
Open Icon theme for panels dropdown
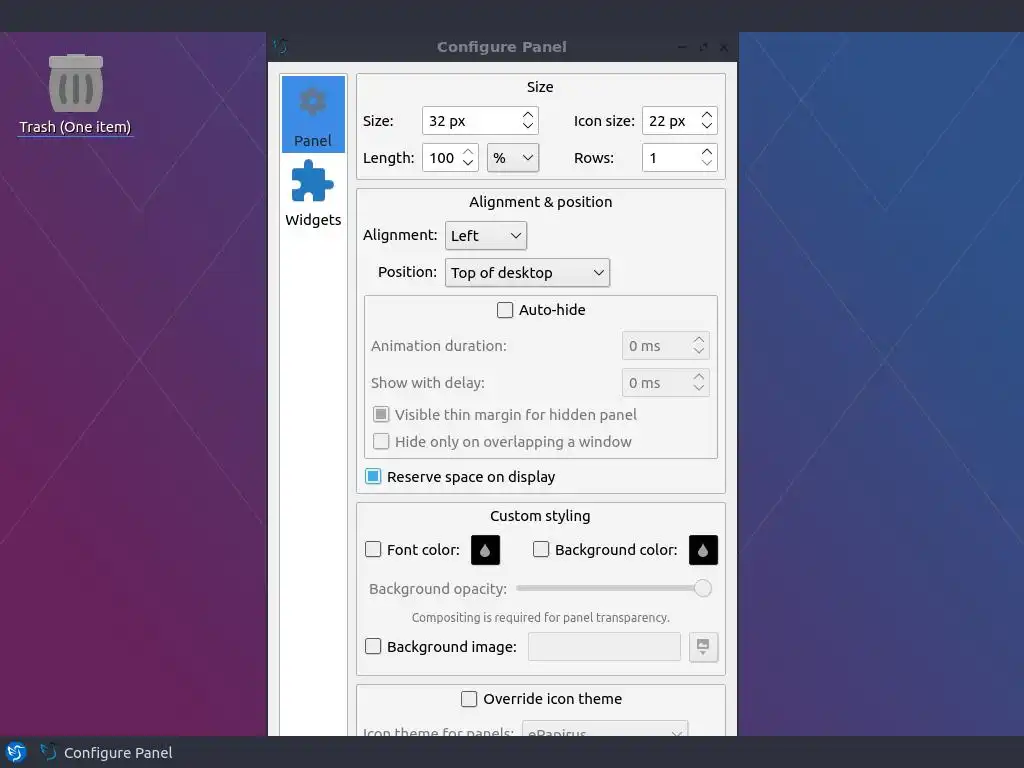(605, 730)
